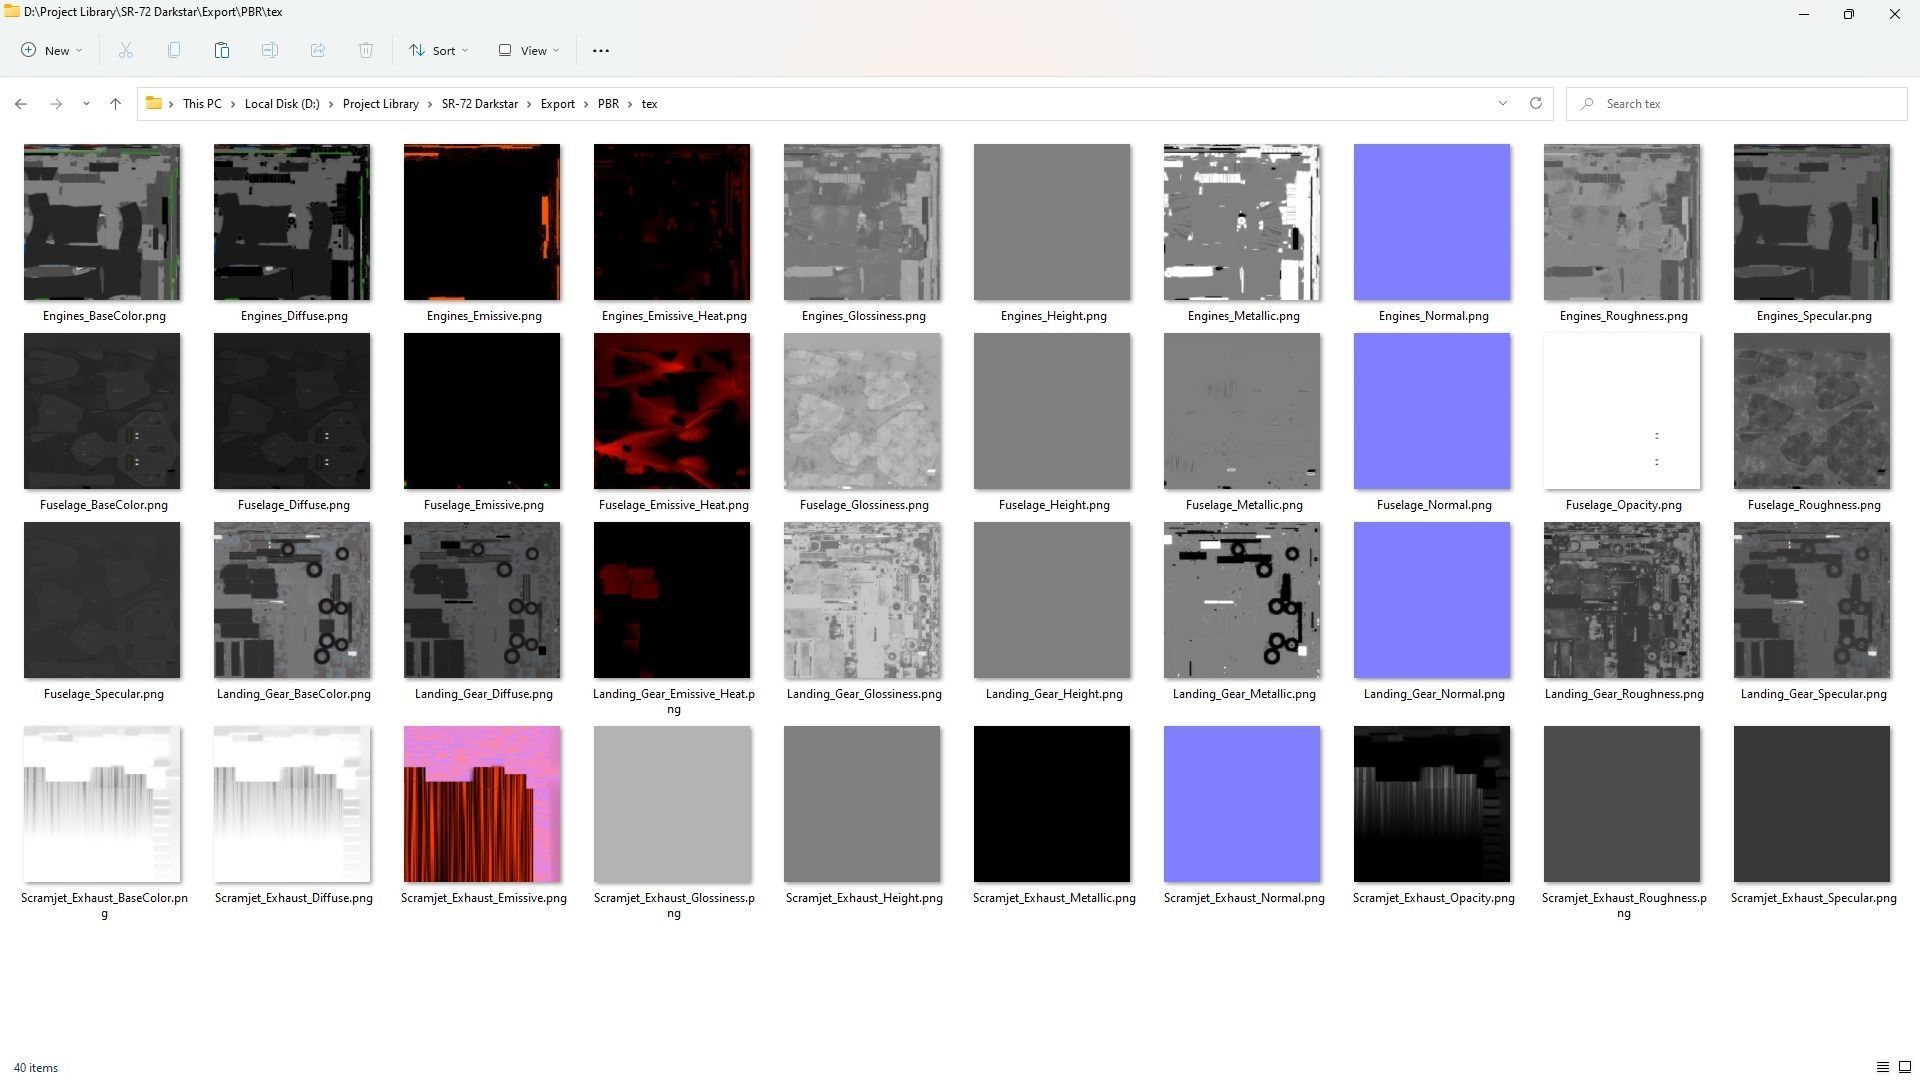Switch to large thumbnails view toggle

1905,1067
